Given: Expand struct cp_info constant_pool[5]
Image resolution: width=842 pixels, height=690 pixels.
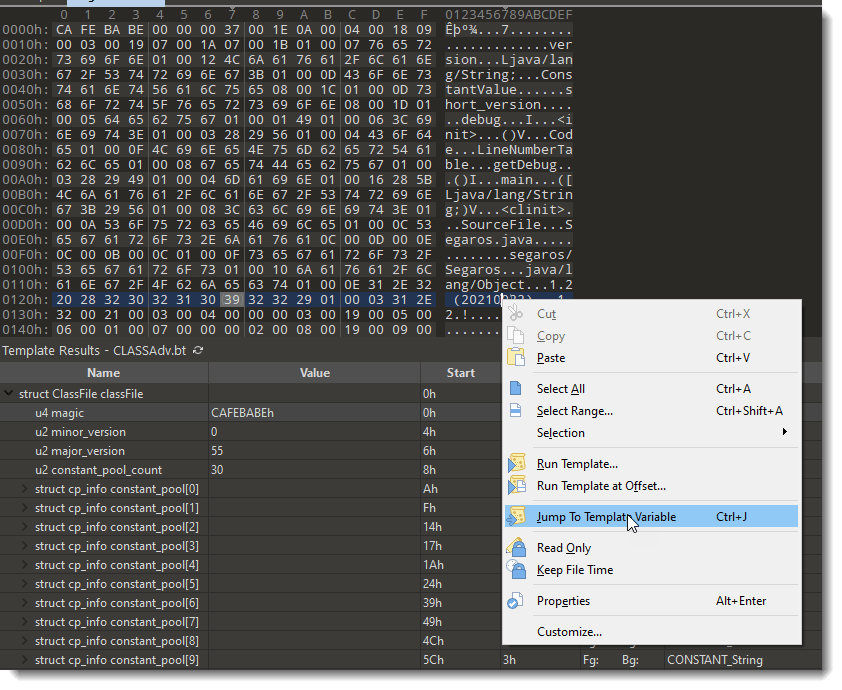Looking at the screenshot, I should [25, 584].
